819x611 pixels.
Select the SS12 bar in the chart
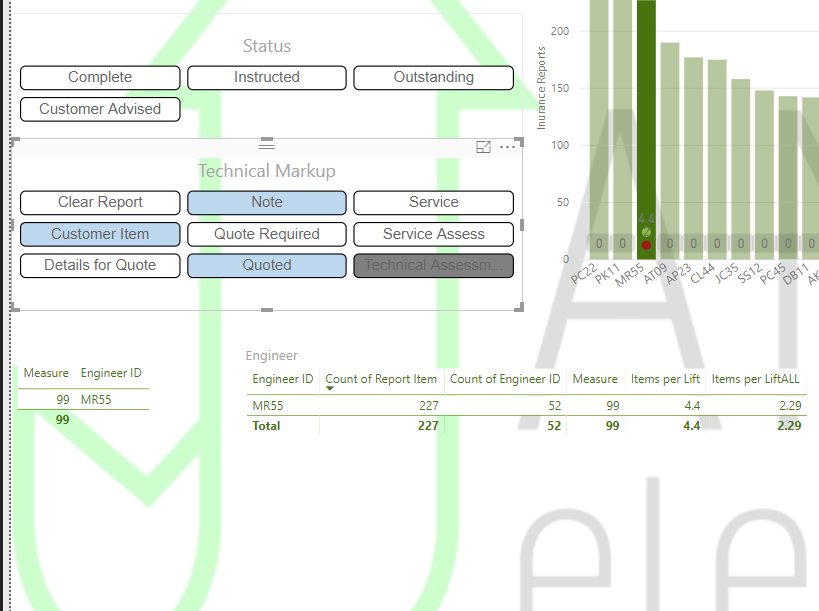[764, 175]
